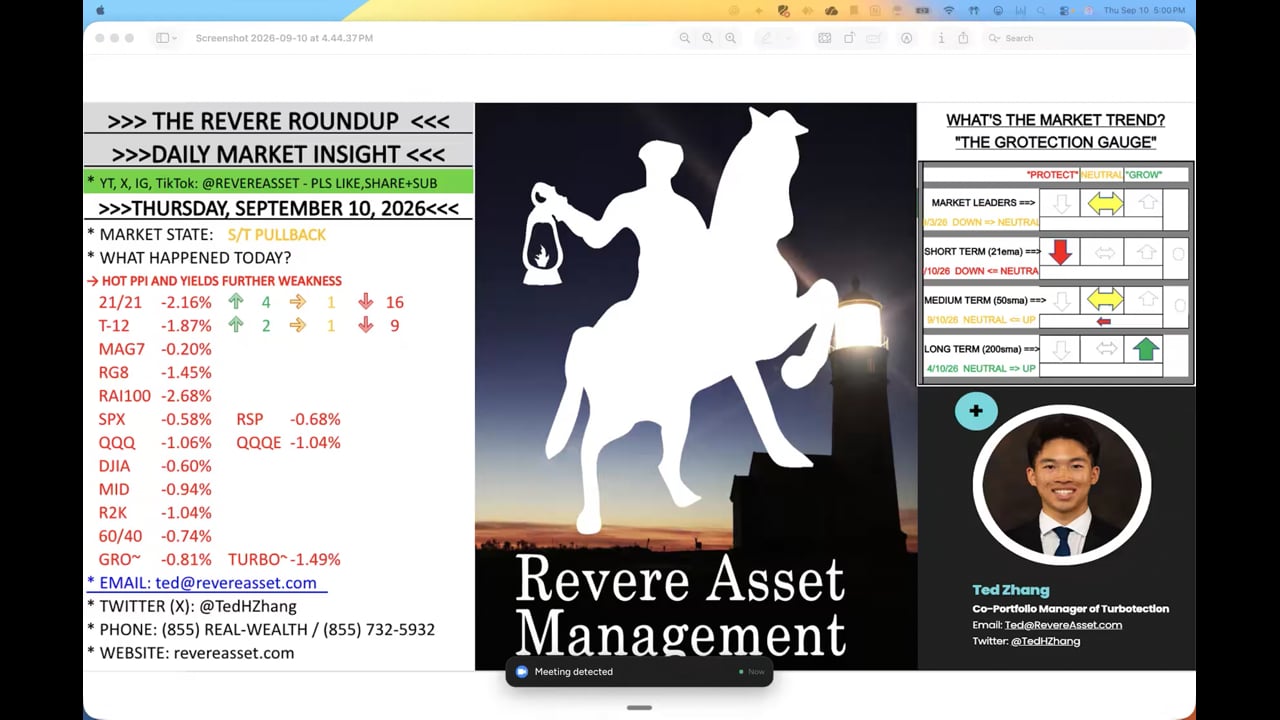Viewport: 1280px width, 720px height.
Task: Click Ted Zhang's profile photo
Action: (x=1061, y=486)
